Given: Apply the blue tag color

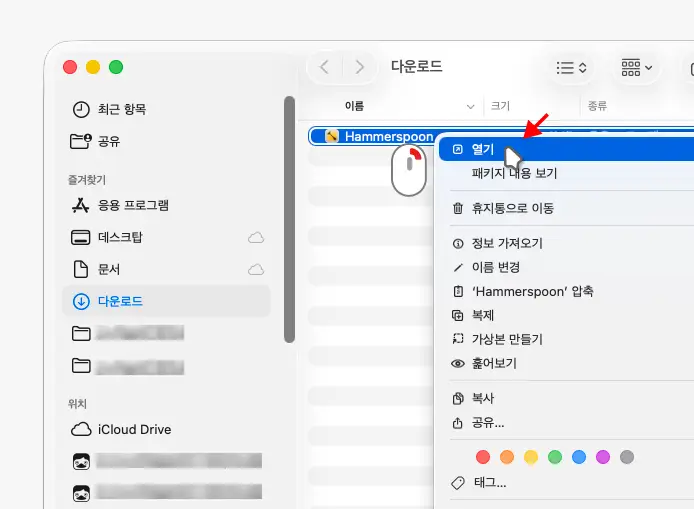Looking at the screenshot, I should point(579,457).
